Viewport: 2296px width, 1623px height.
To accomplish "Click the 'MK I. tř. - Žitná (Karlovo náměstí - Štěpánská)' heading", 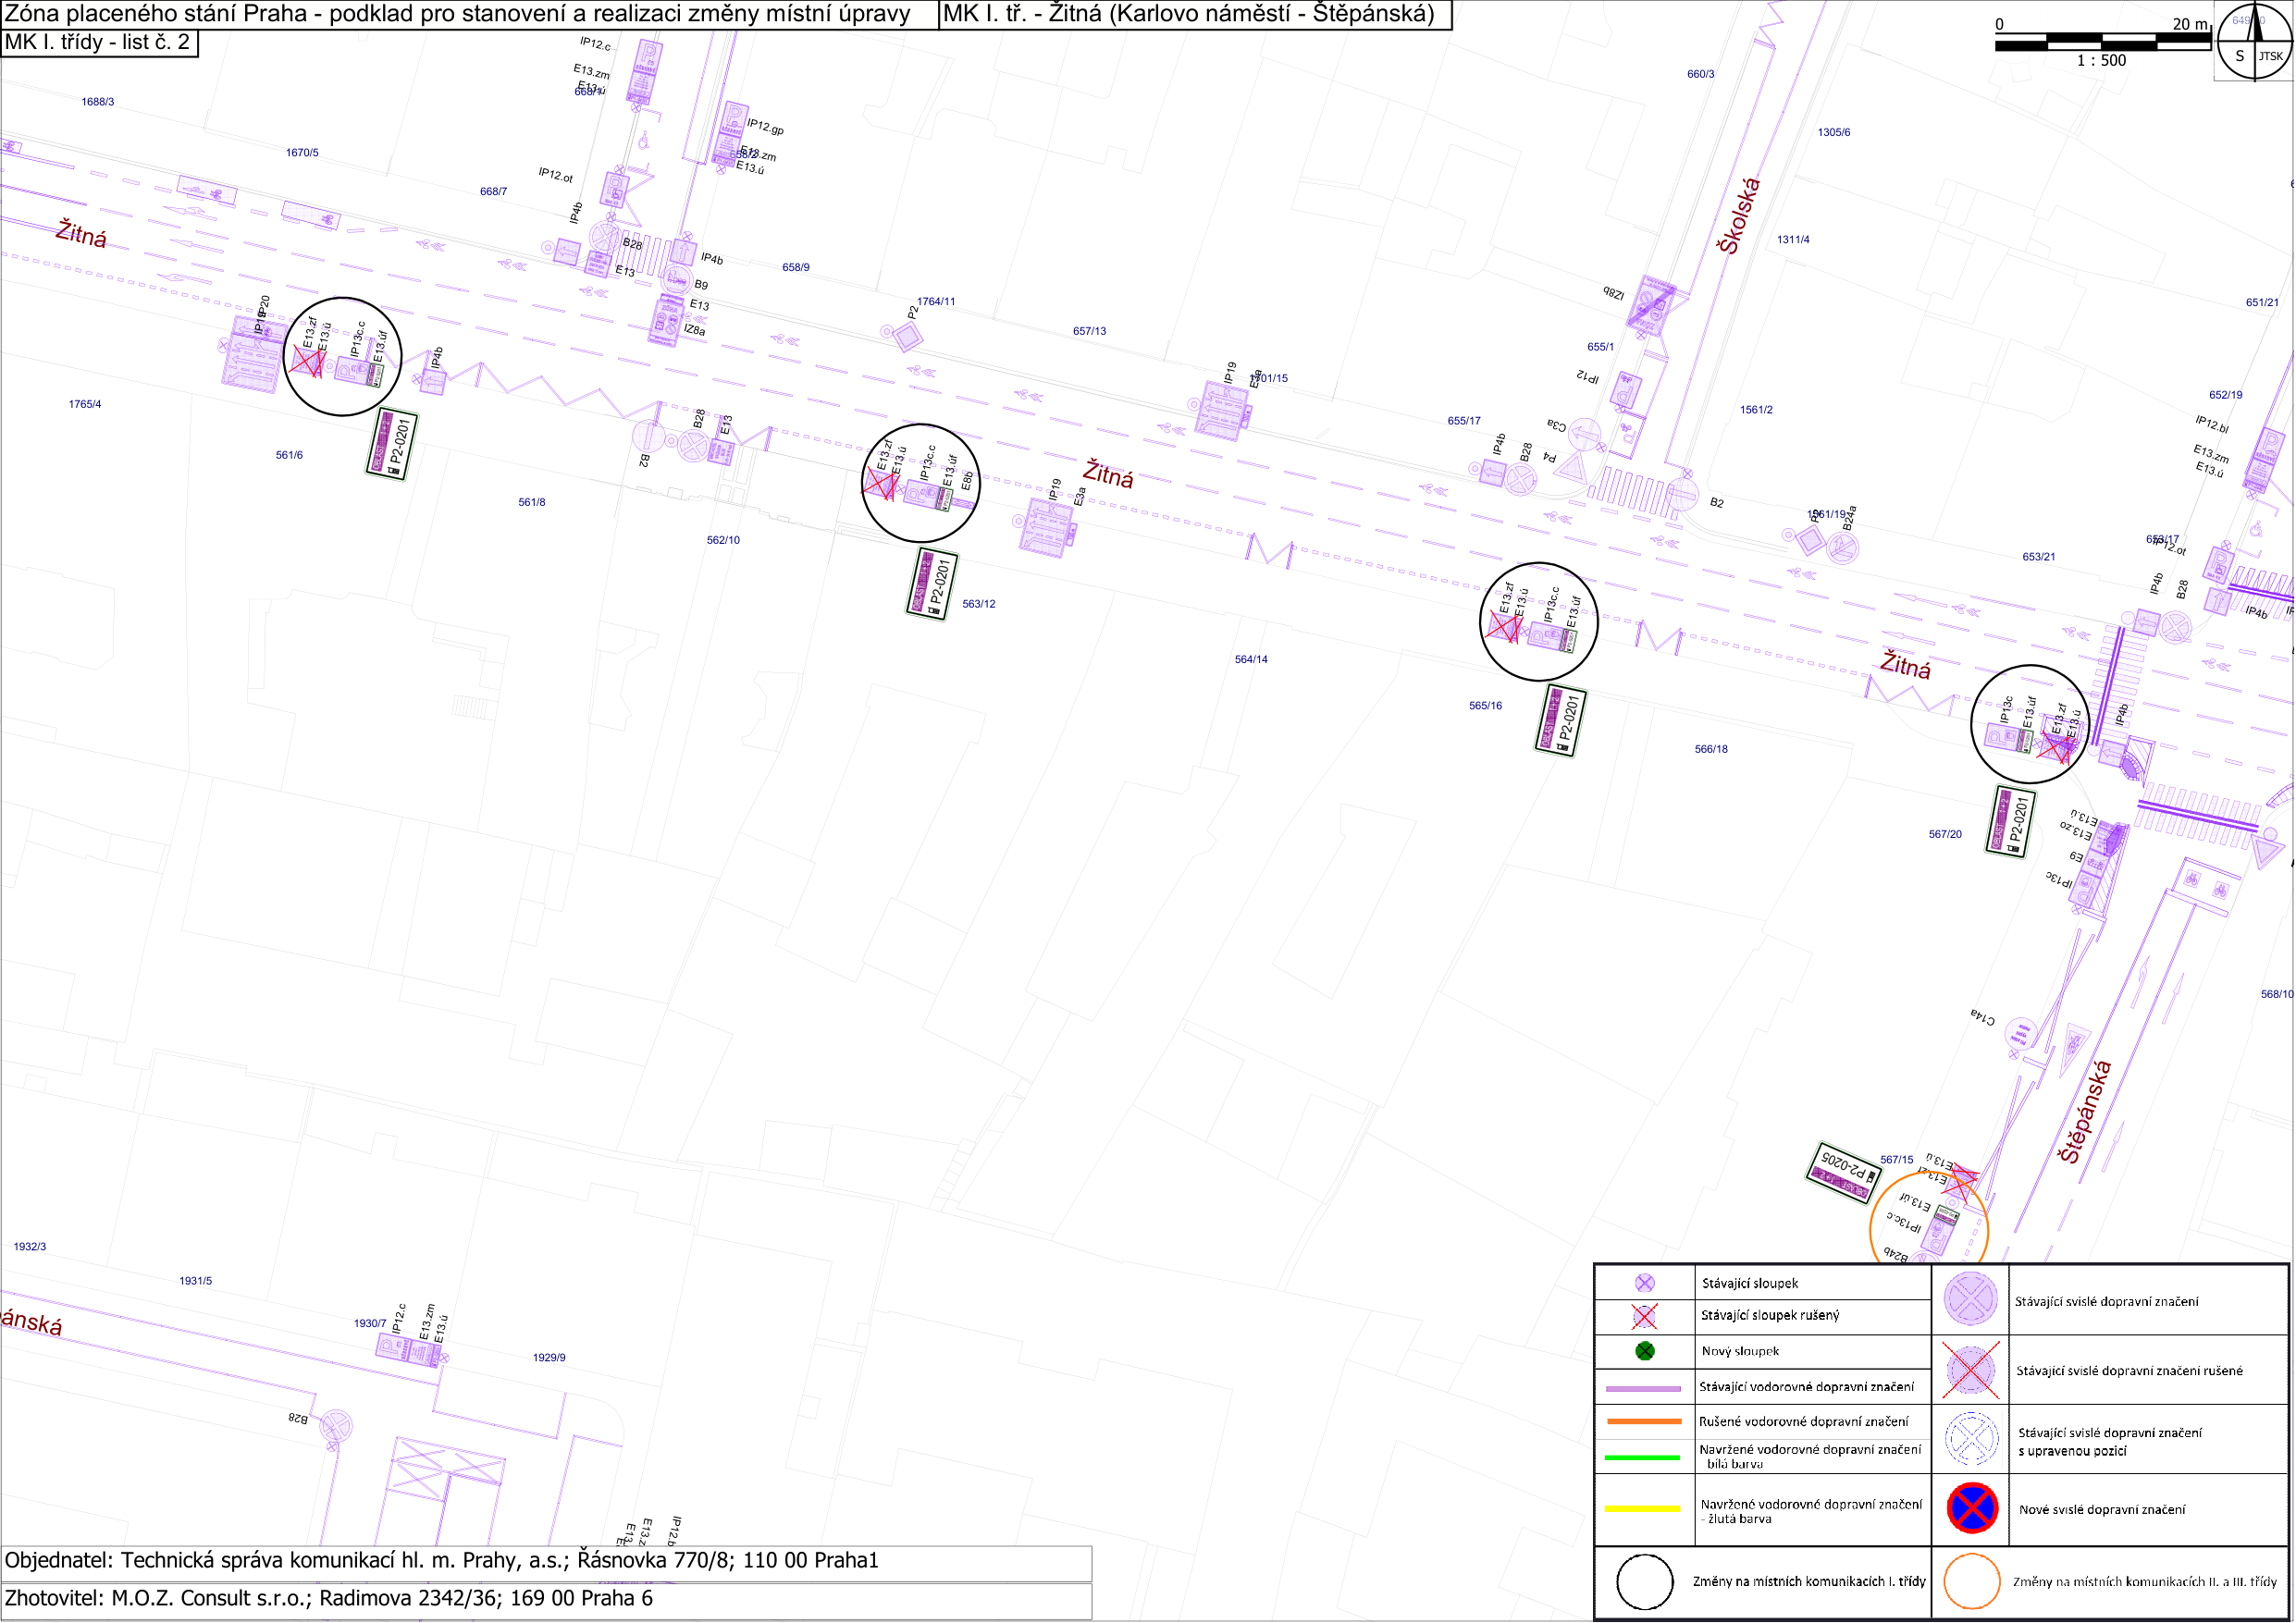I will point(1190,14).
